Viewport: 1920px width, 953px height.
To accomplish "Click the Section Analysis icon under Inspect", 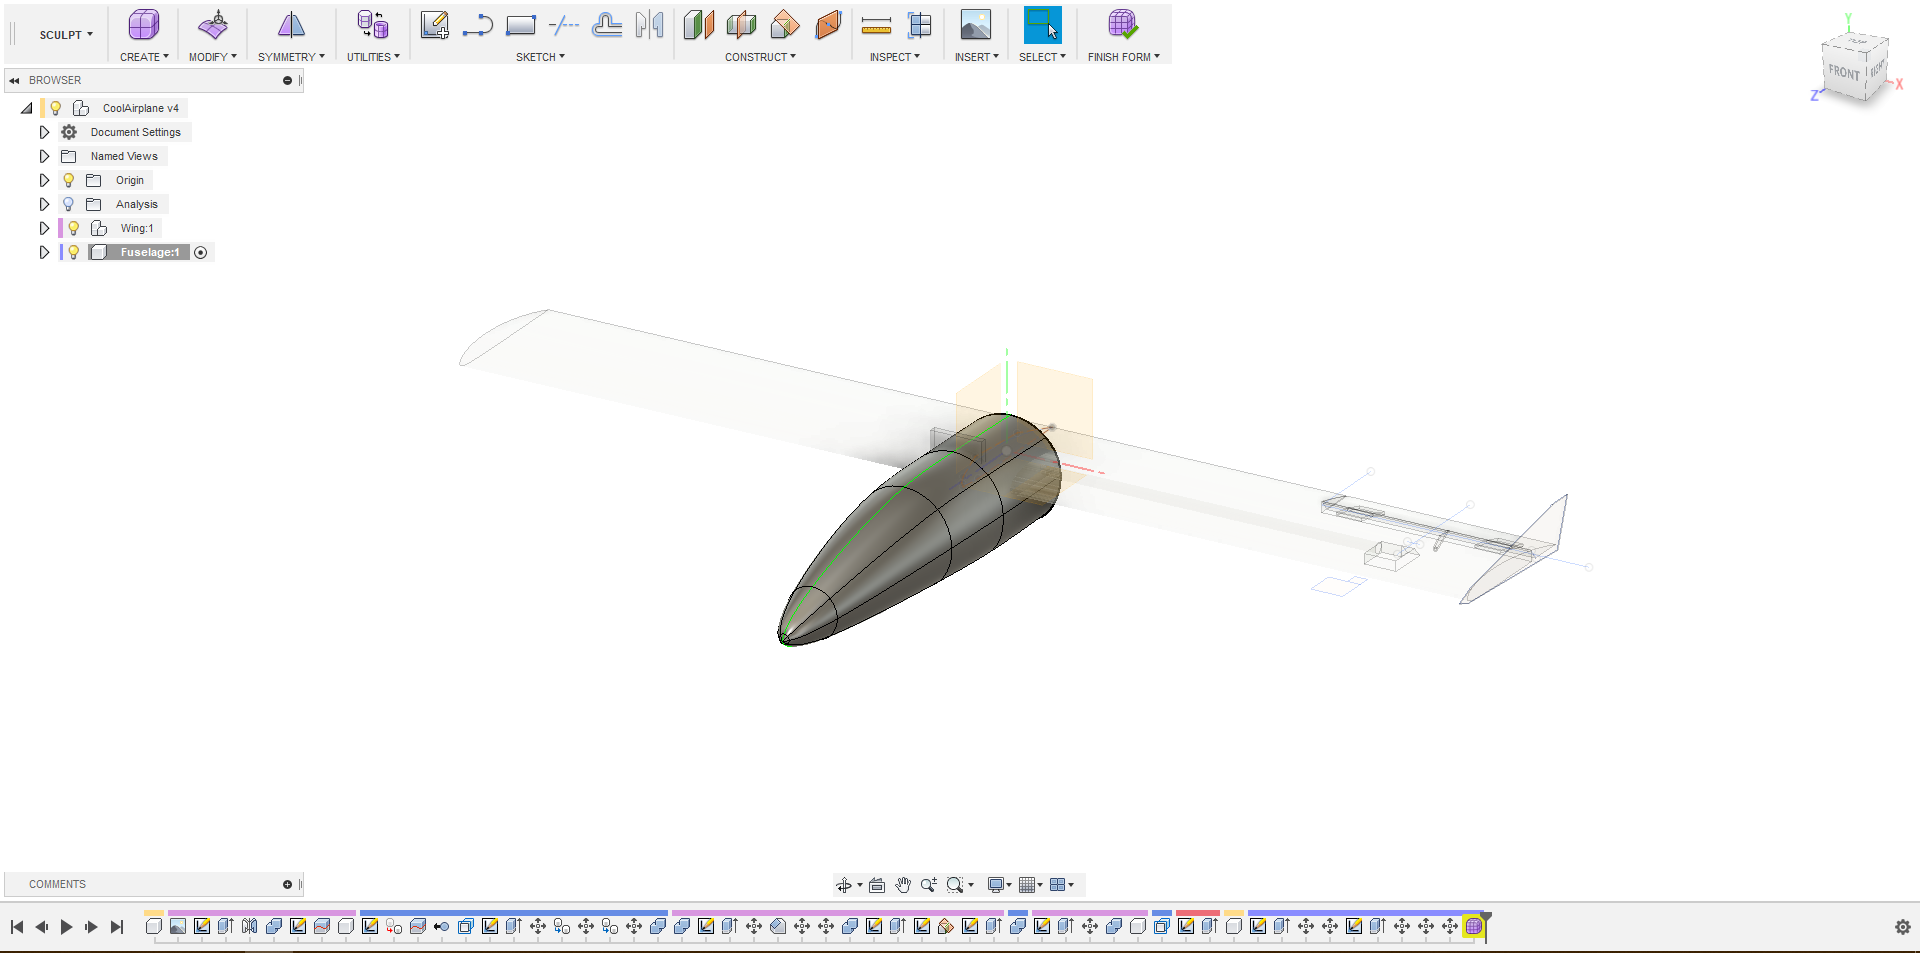I will point(919,25).
